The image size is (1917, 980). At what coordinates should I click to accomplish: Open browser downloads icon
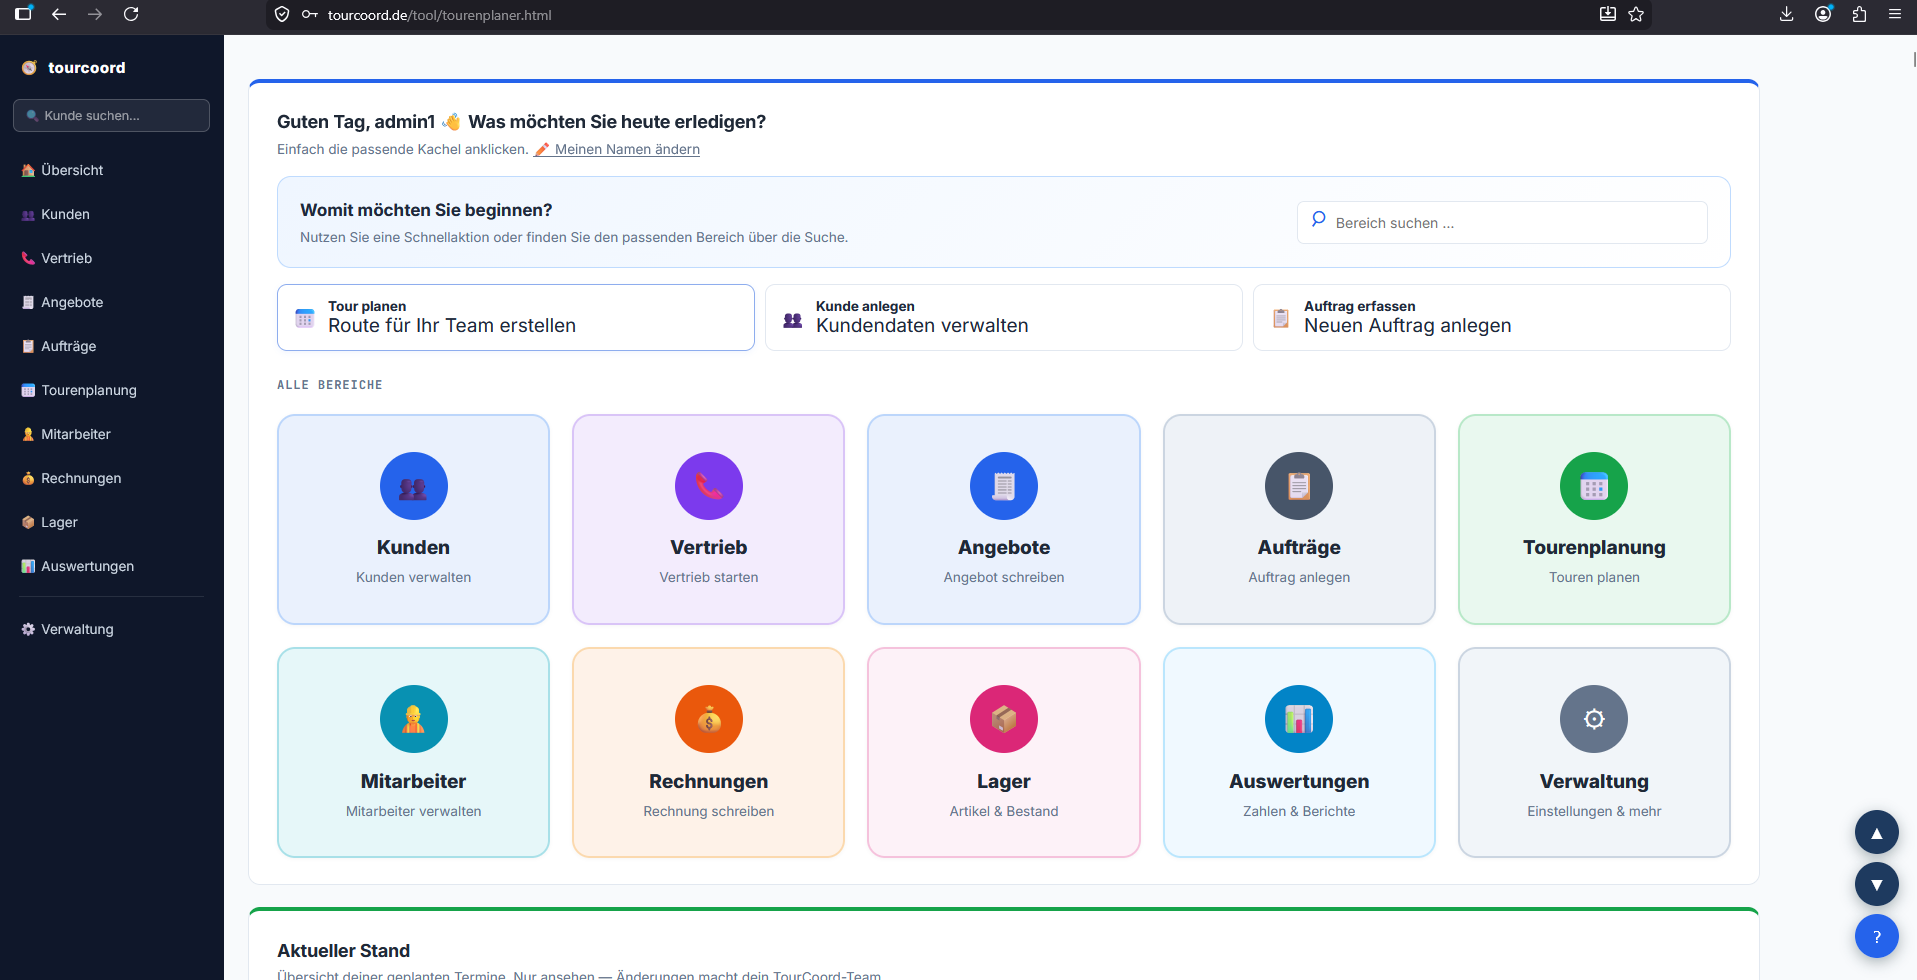coord(1787,14)
